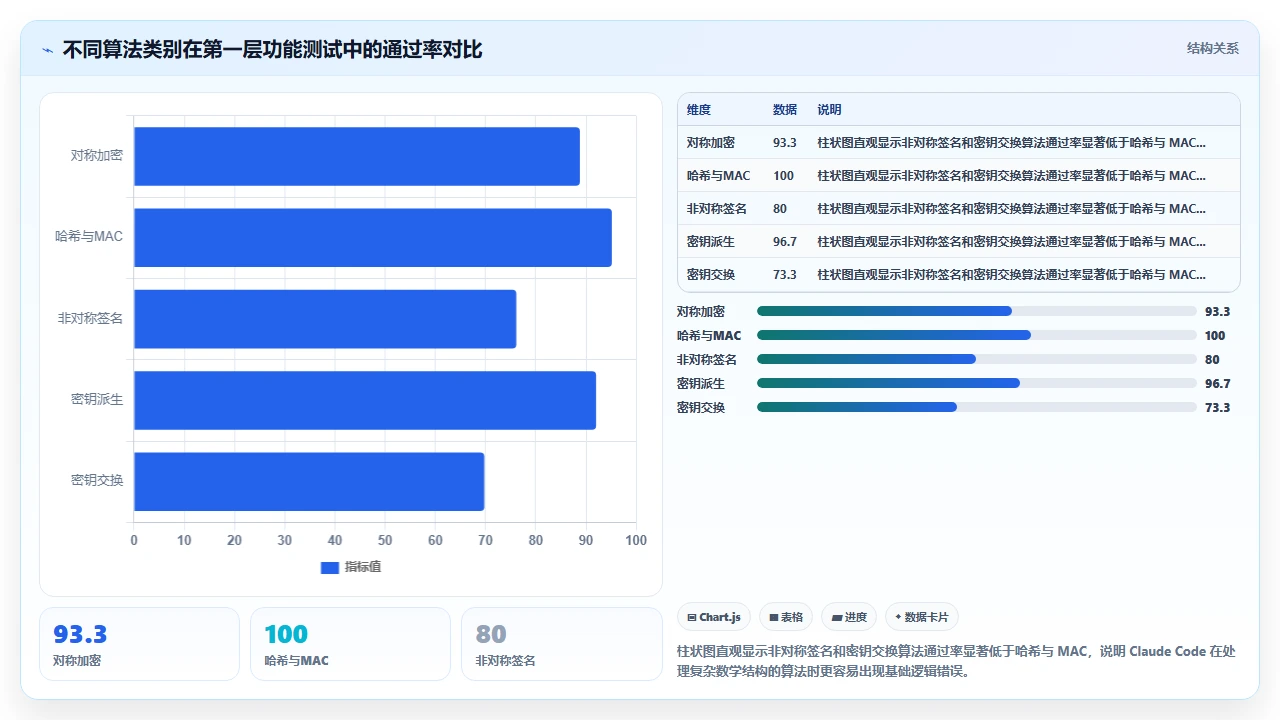Select the 进度 tag chip
The image size is (1280, 720).
tap(849, 617)
